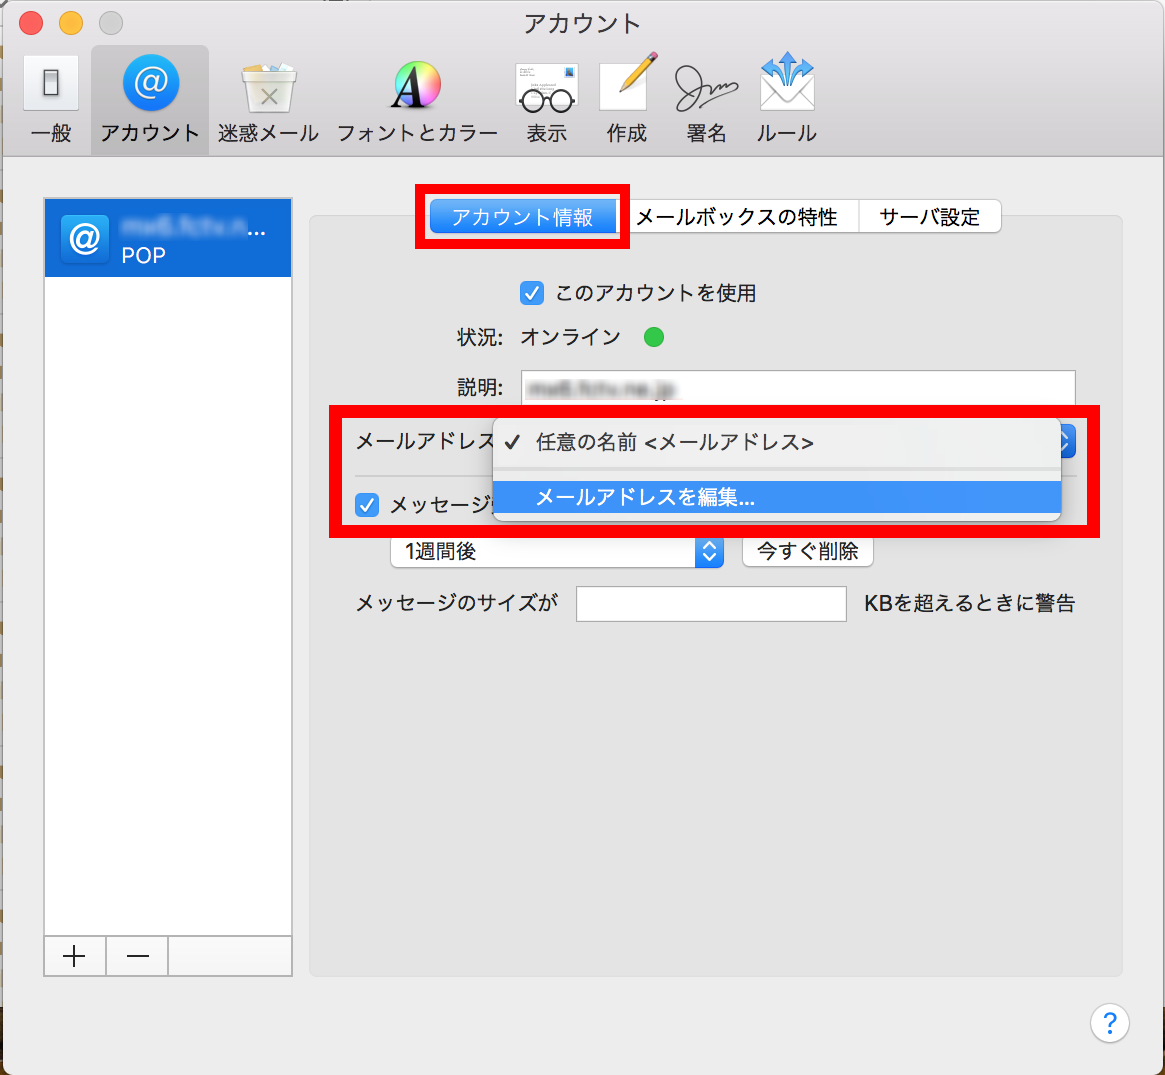Image resolution: width=1165 pixels, height=1075 pixels.
Task: Click the 表示 (Viewing) icon
Action: [x=546, y=95]
